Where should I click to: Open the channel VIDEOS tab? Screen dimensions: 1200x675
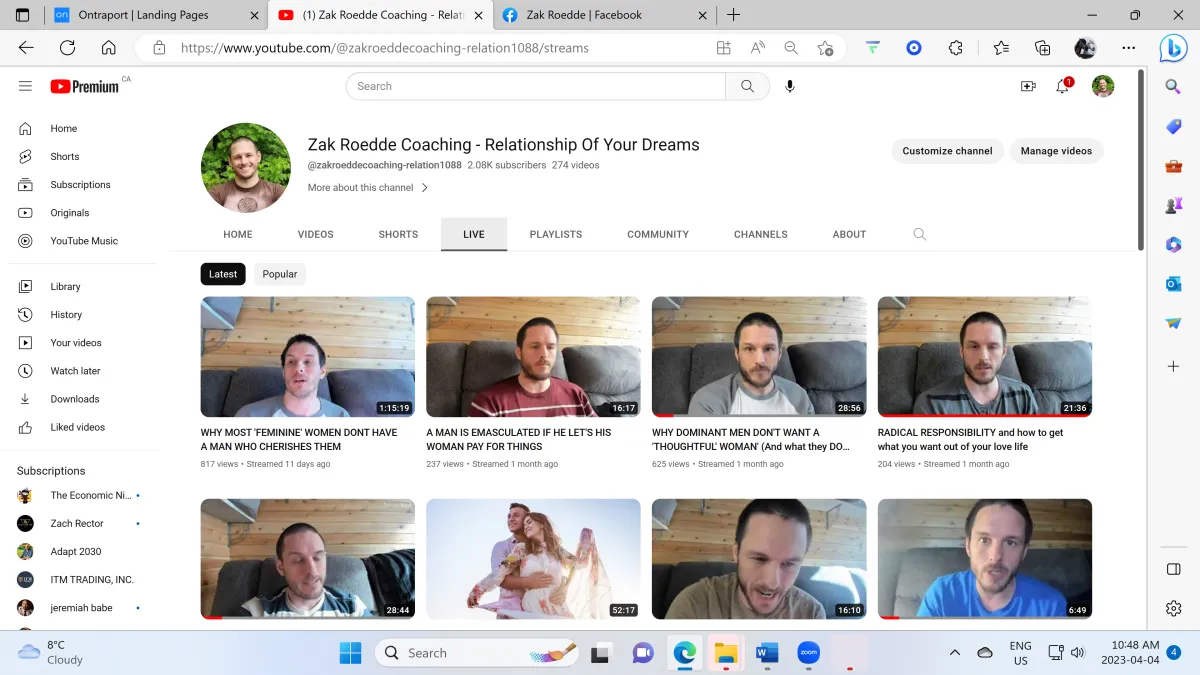tap(316, 234)
